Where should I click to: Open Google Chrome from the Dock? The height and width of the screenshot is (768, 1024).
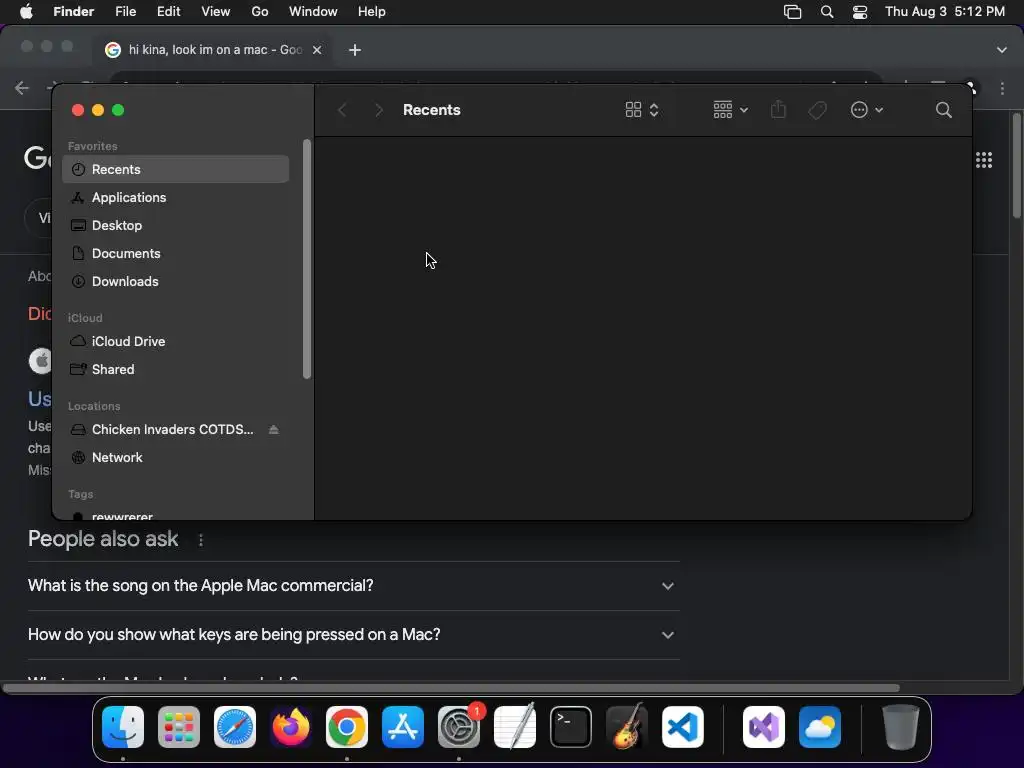click(347, 727)
